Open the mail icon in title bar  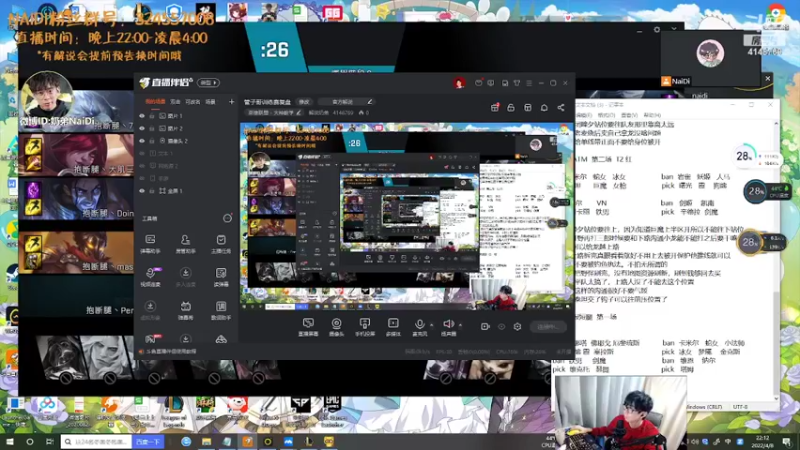478,83
